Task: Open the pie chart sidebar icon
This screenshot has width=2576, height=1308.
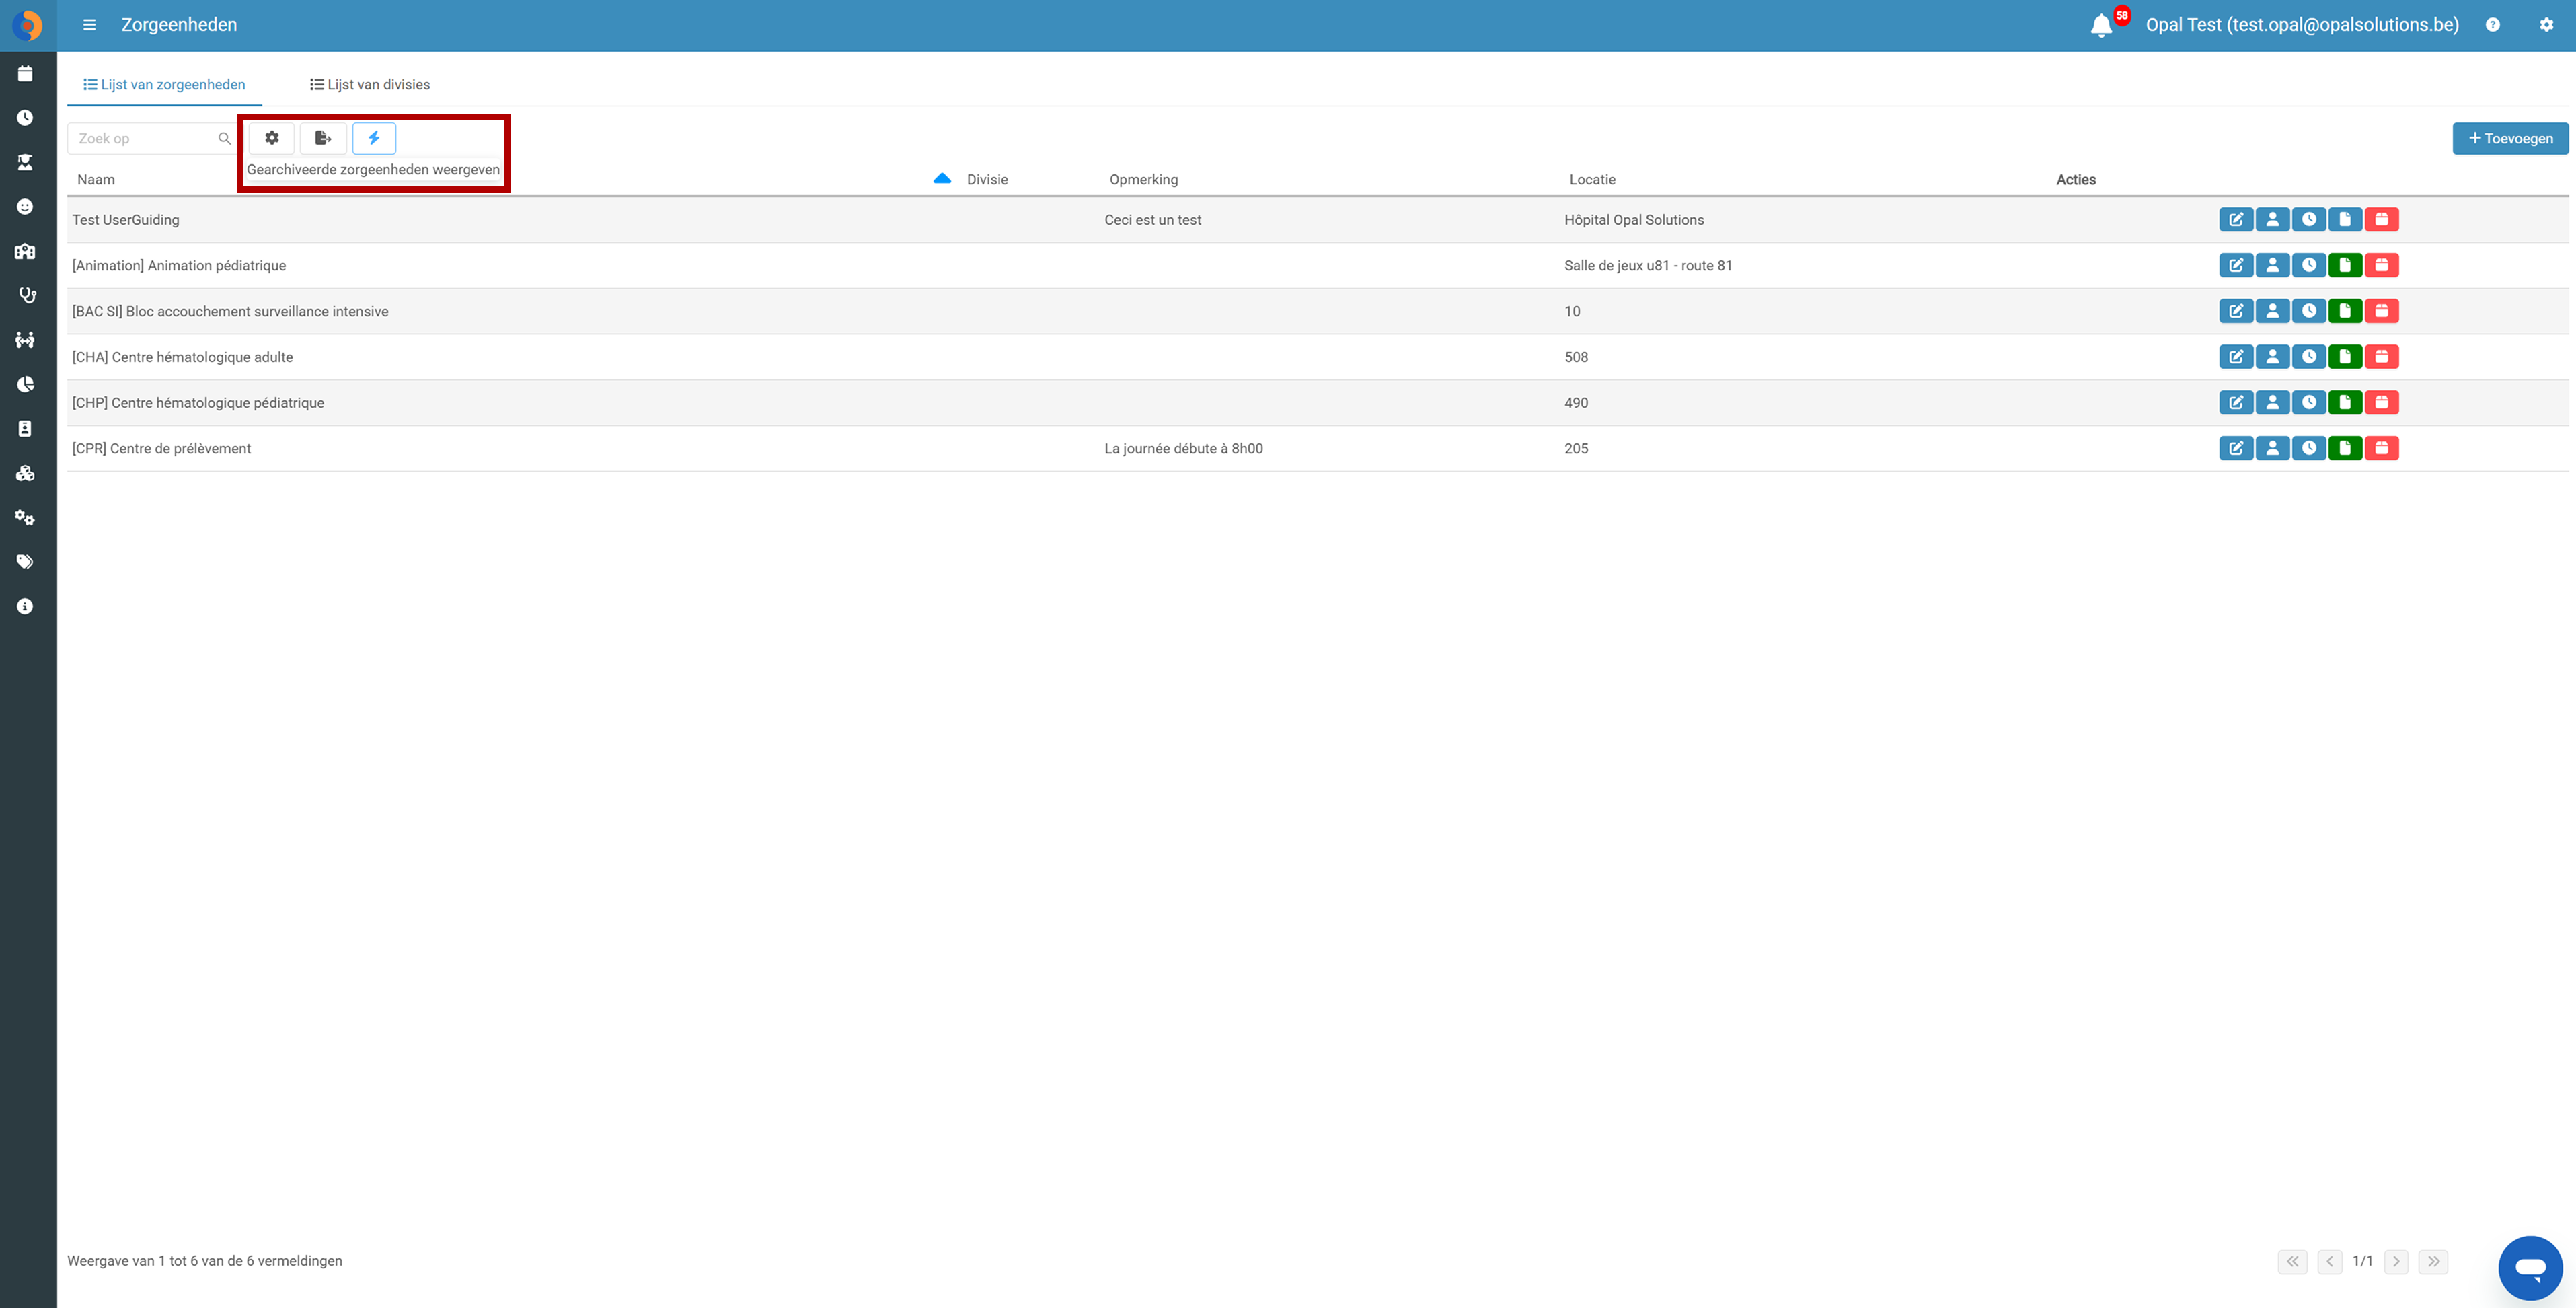Action: point(25,384)
